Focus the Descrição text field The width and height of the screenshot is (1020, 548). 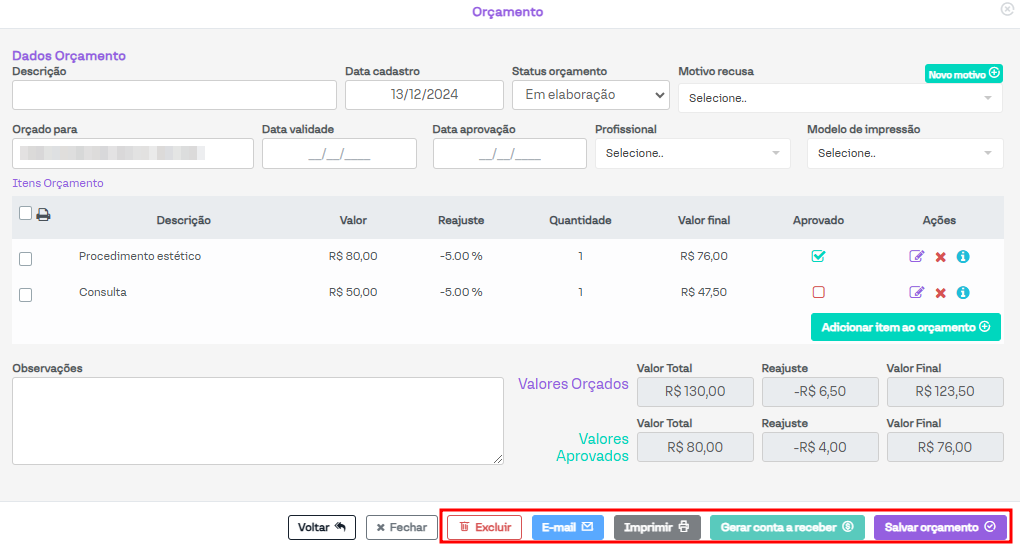[x=174, y=95]
